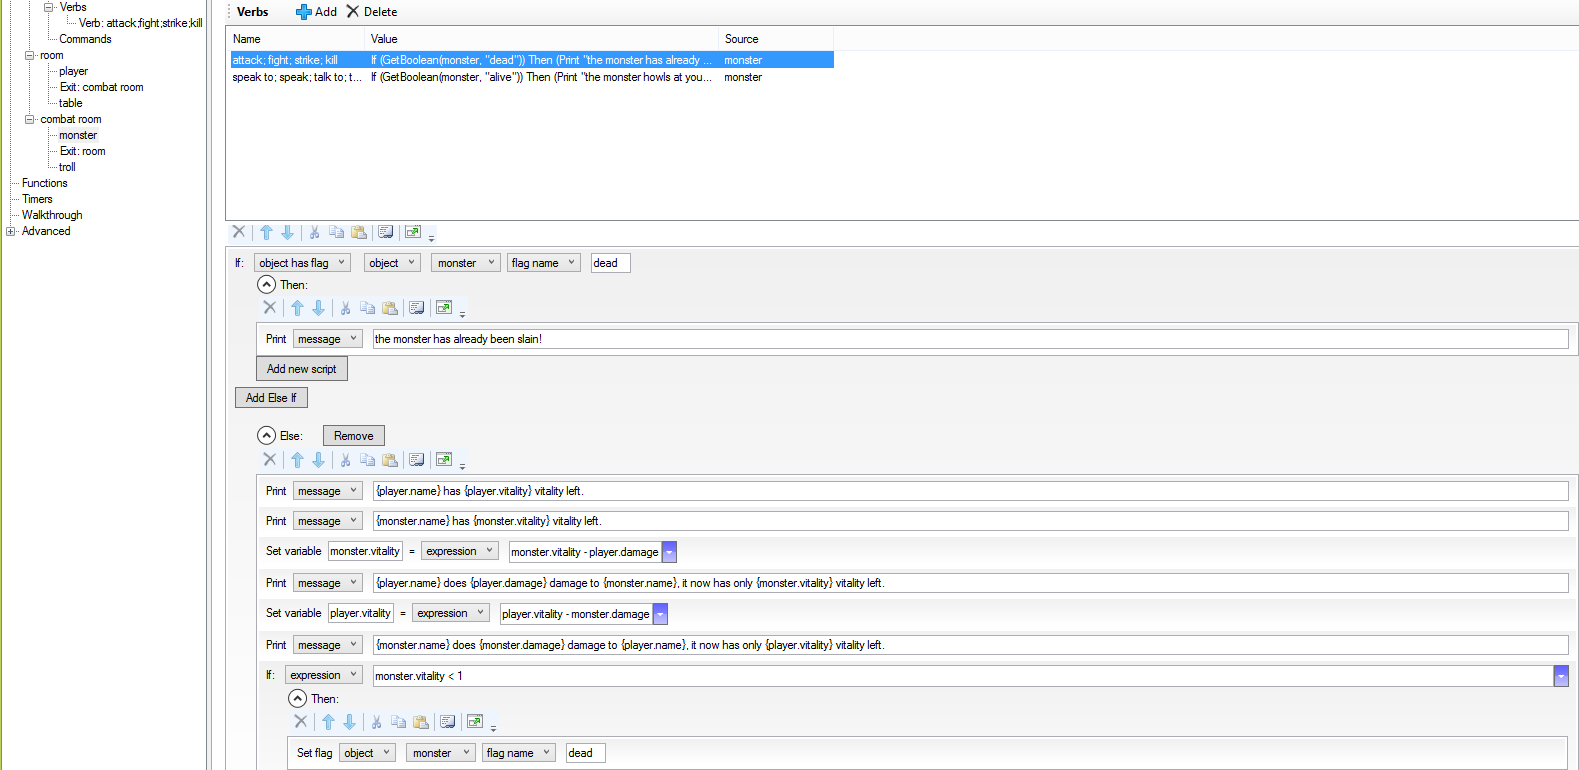Click pop-out window icon in Else section toolbar
This screenshot has height=770, width=1579.
[x=444, y=460]
